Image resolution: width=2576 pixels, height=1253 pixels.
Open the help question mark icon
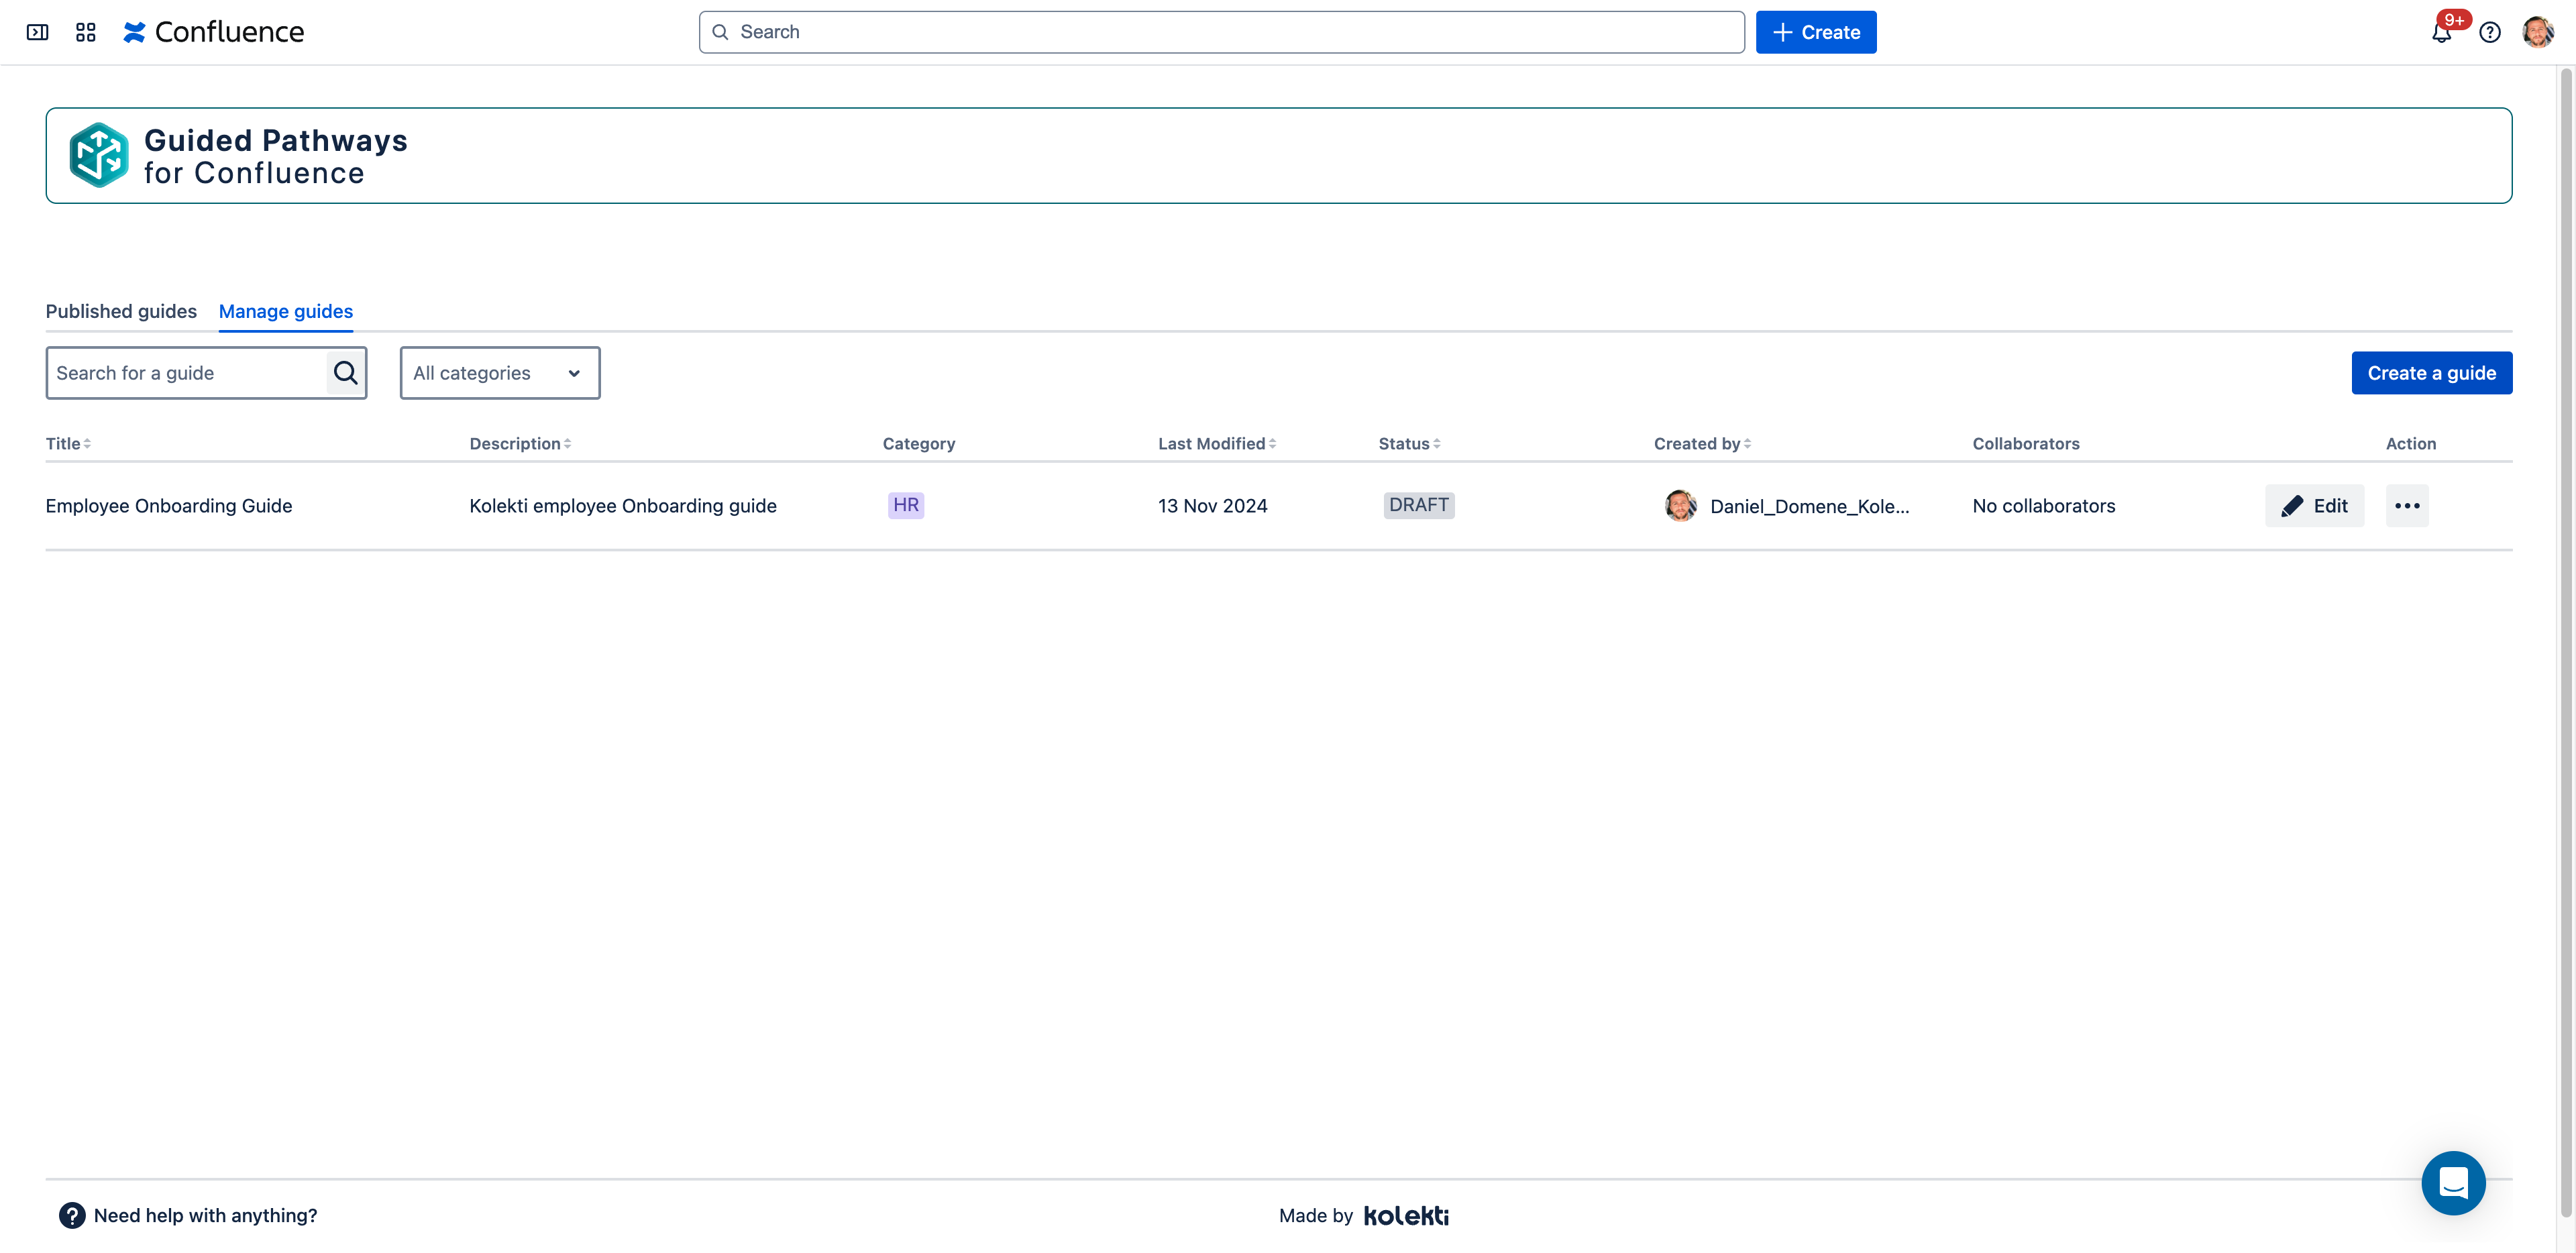[x=2490, y=32]
